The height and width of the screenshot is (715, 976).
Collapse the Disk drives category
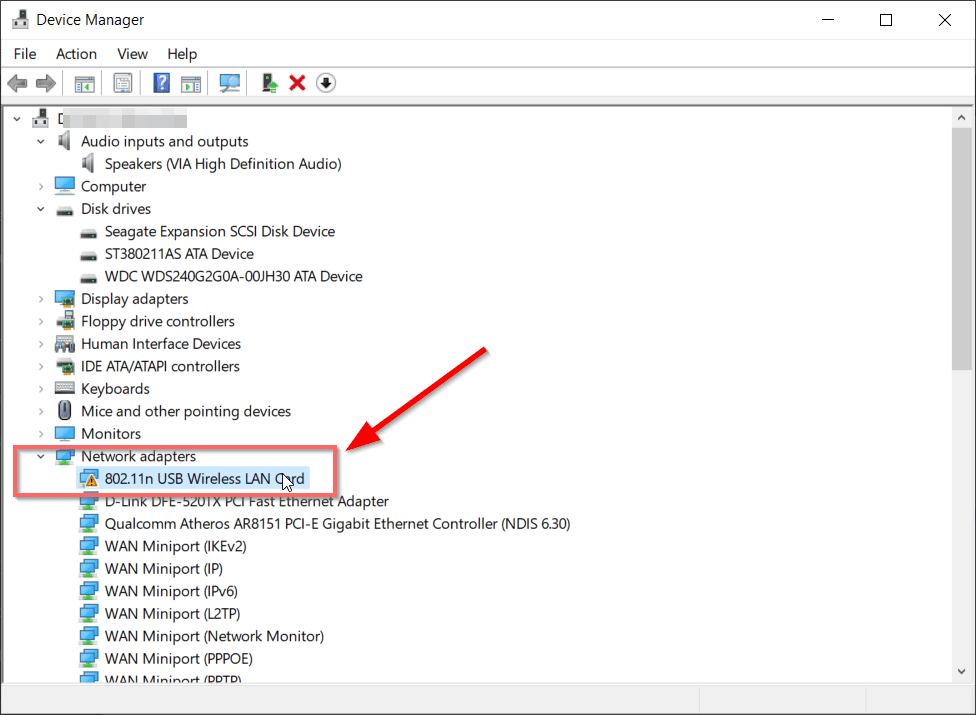[x=40, y=208]
